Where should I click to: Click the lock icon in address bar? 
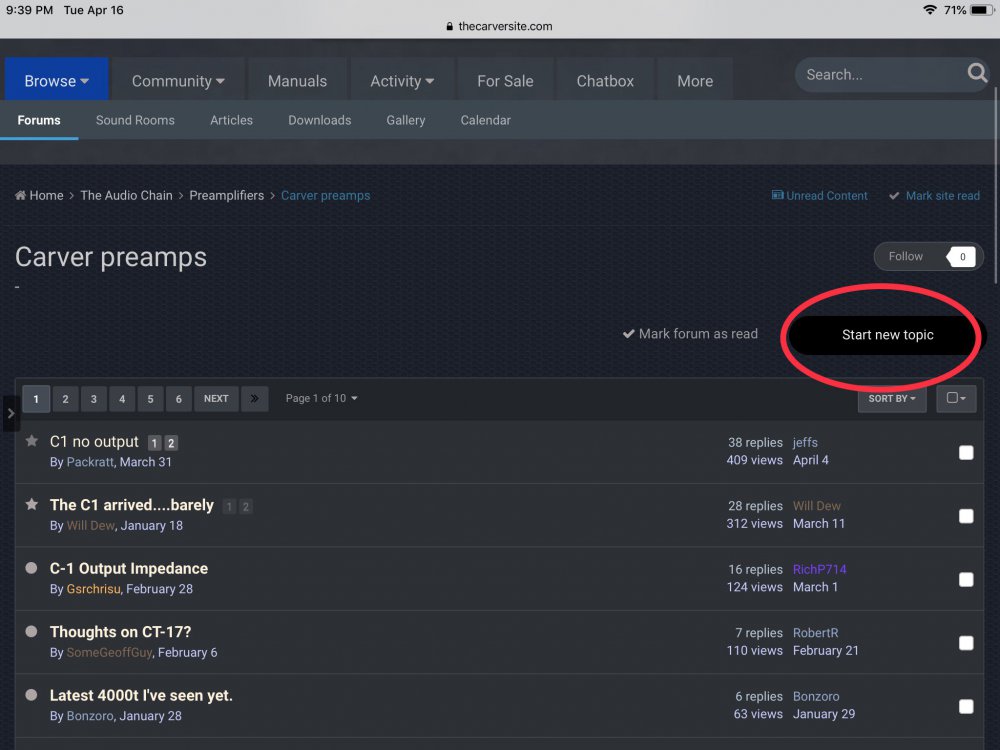pyautogui.click(x=450, y=26)
